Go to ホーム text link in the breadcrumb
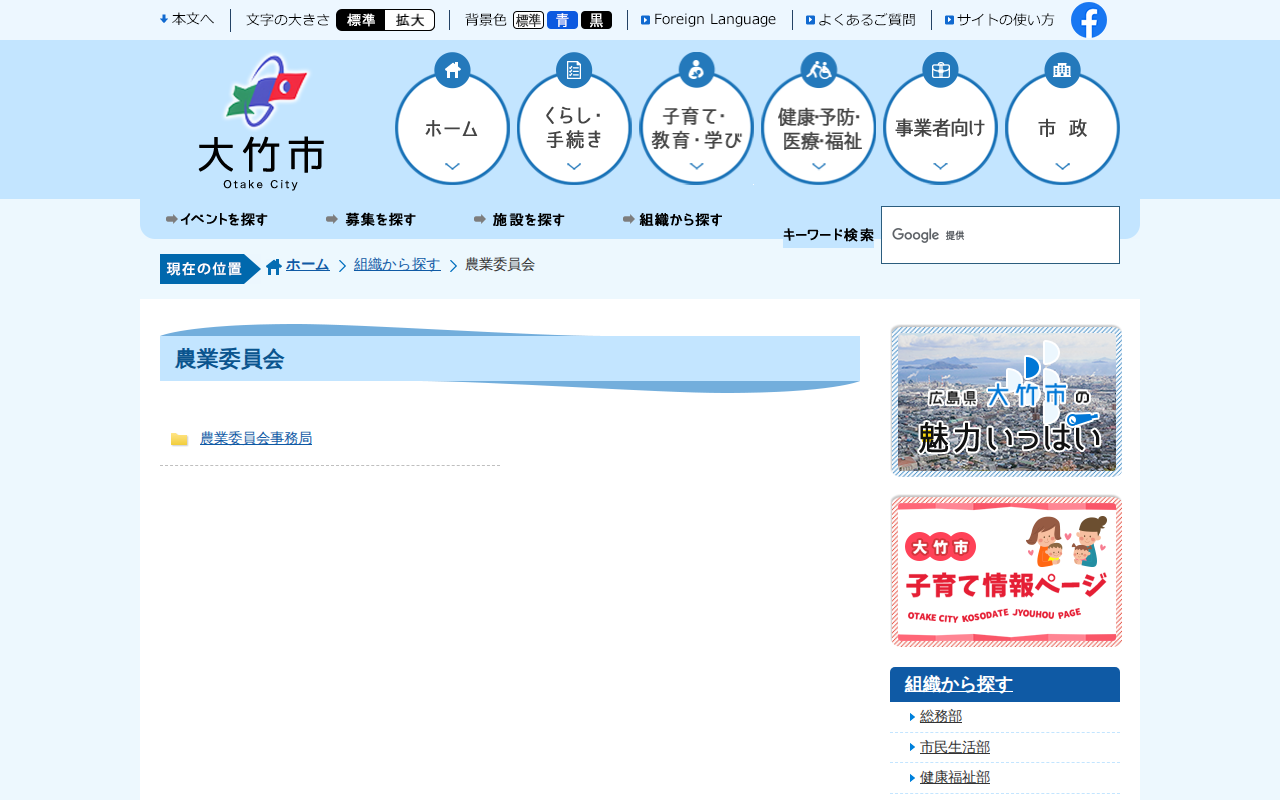This screenshot has width=1280, height=800. tap(307, 265)
